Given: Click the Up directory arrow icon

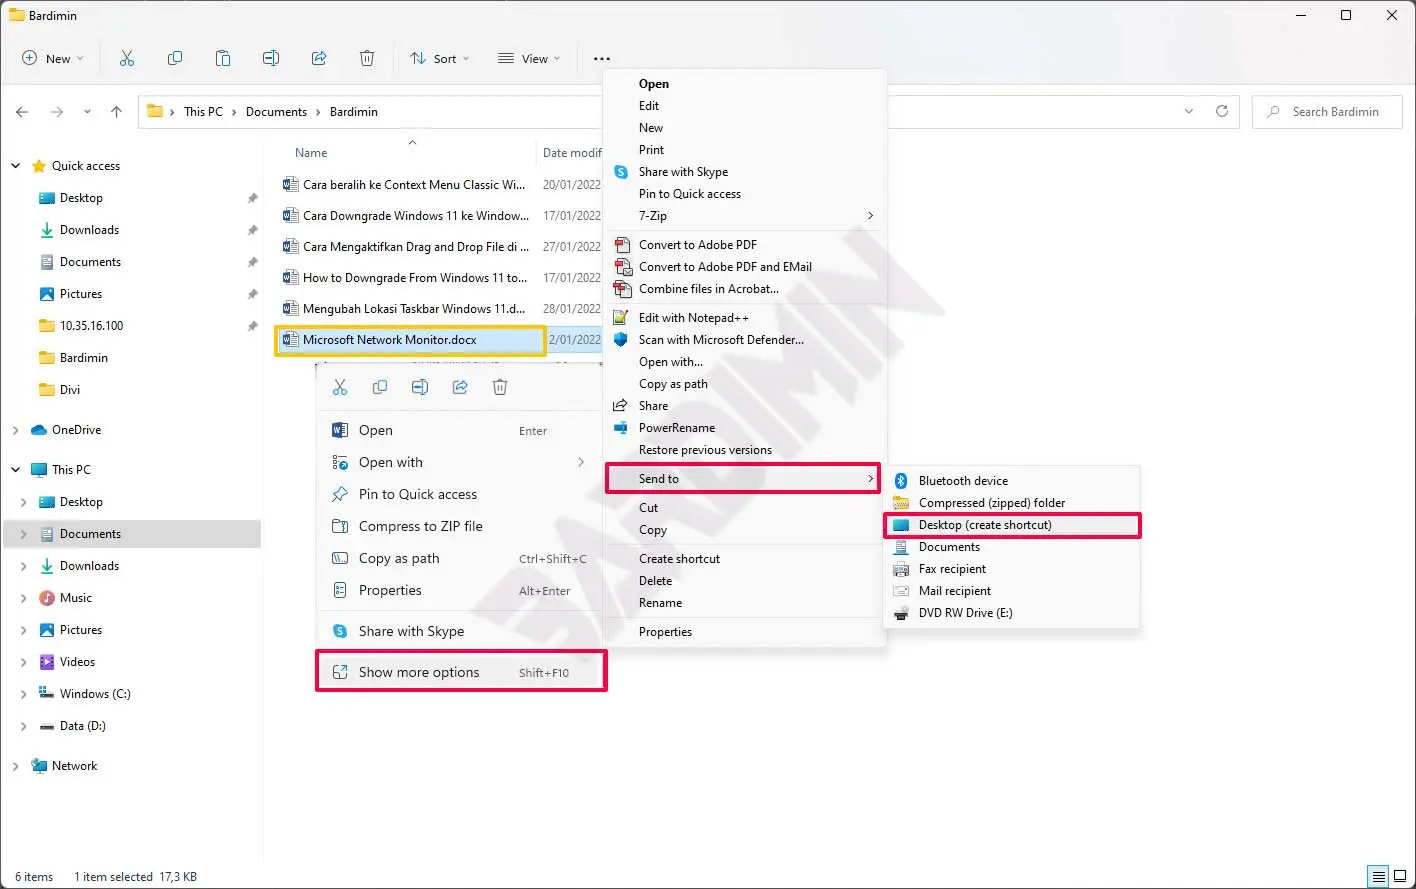Looking at the screenshot, I should [116, 112].
